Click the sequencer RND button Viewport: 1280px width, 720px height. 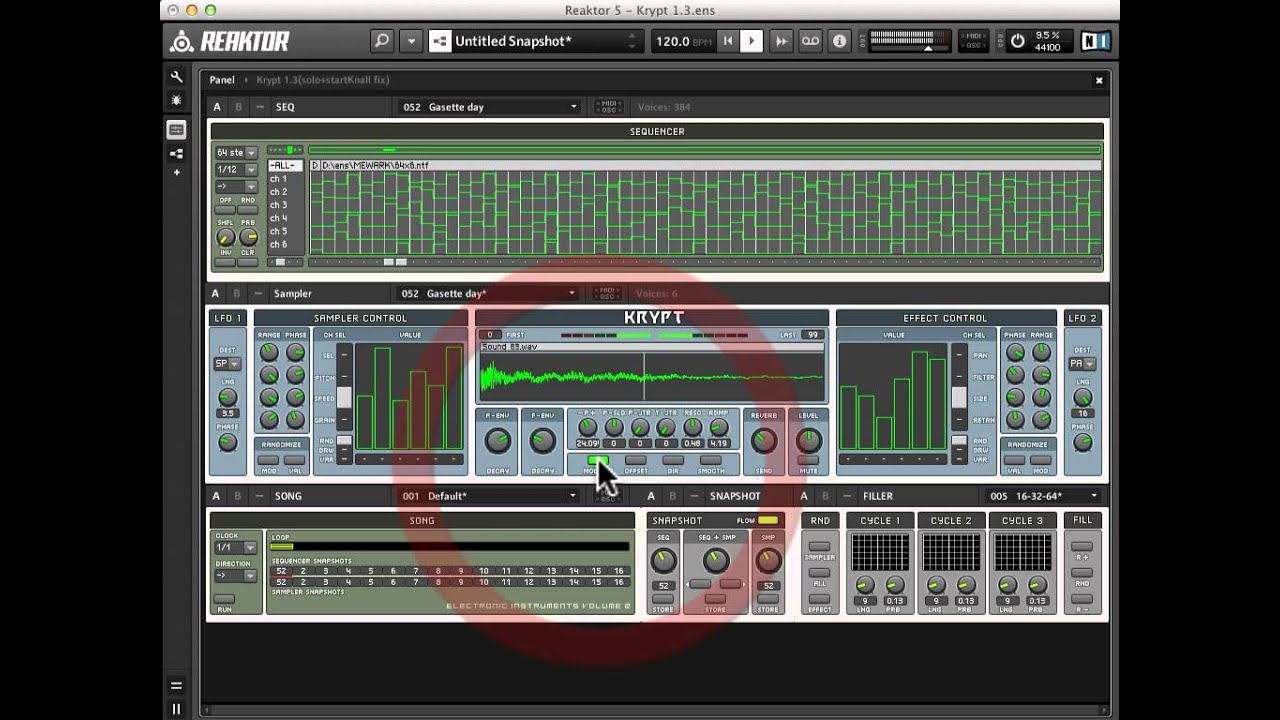(x=248, y=208)
